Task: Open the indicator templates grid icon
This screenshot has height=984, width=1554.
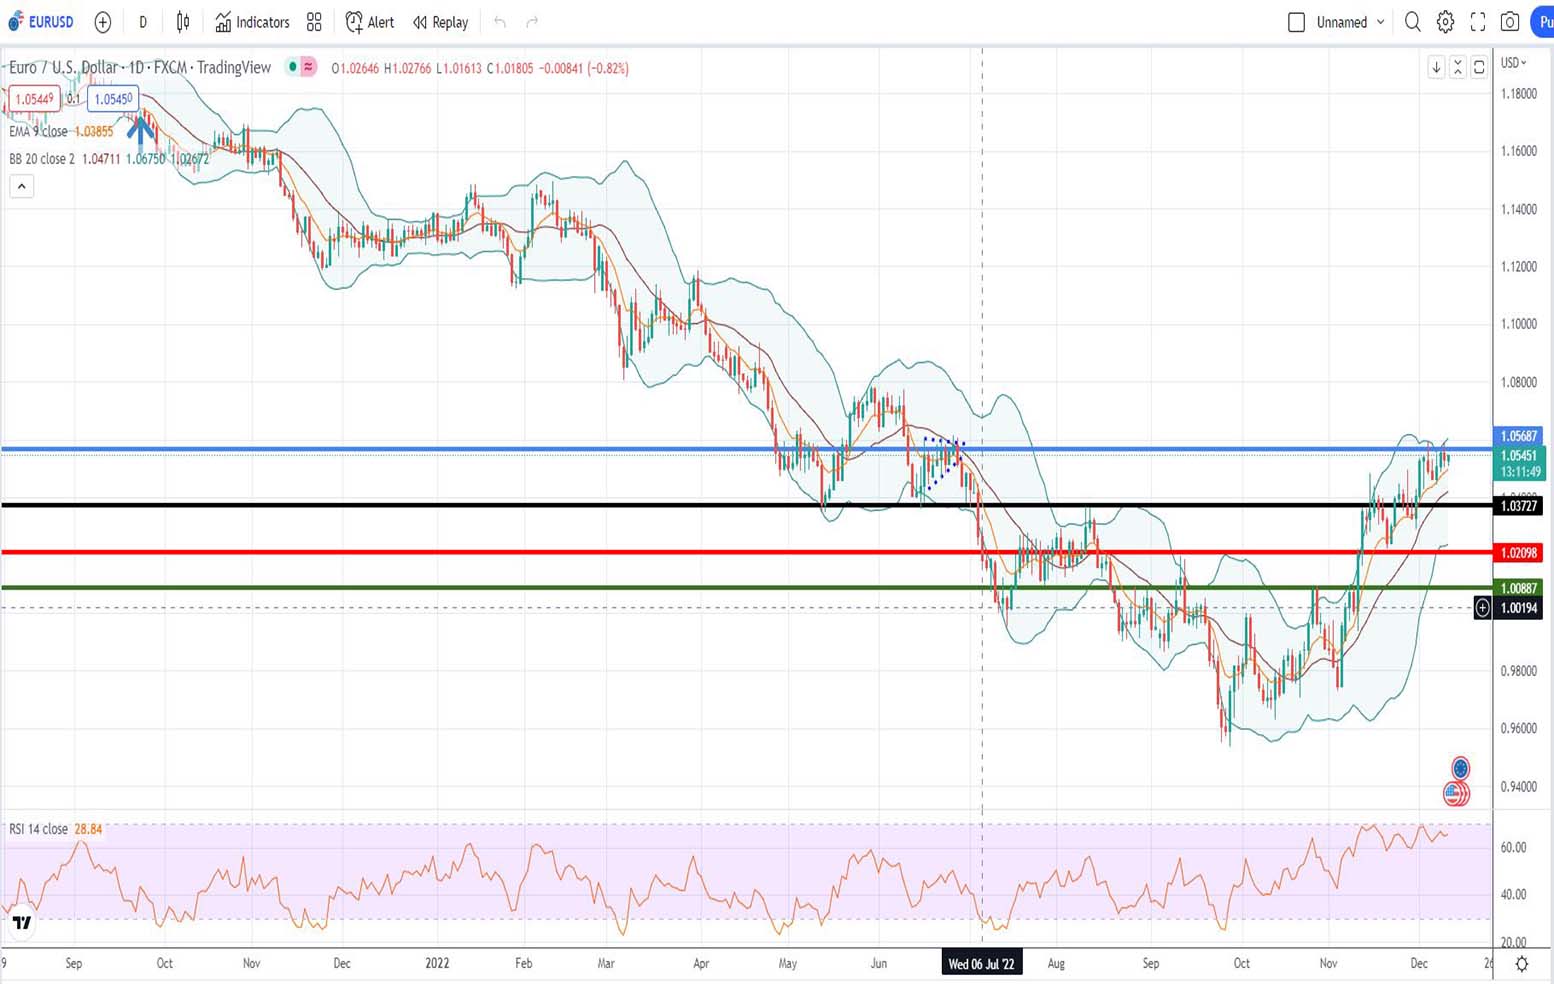Action: 314,22
